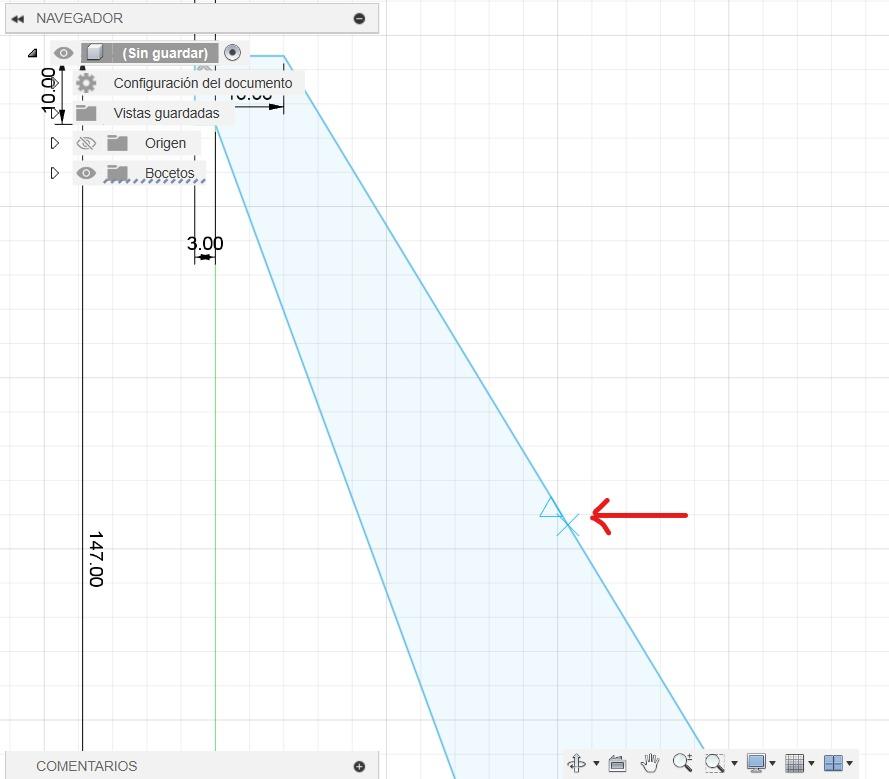Open the Orbit tool dropdown arrow

596,763
